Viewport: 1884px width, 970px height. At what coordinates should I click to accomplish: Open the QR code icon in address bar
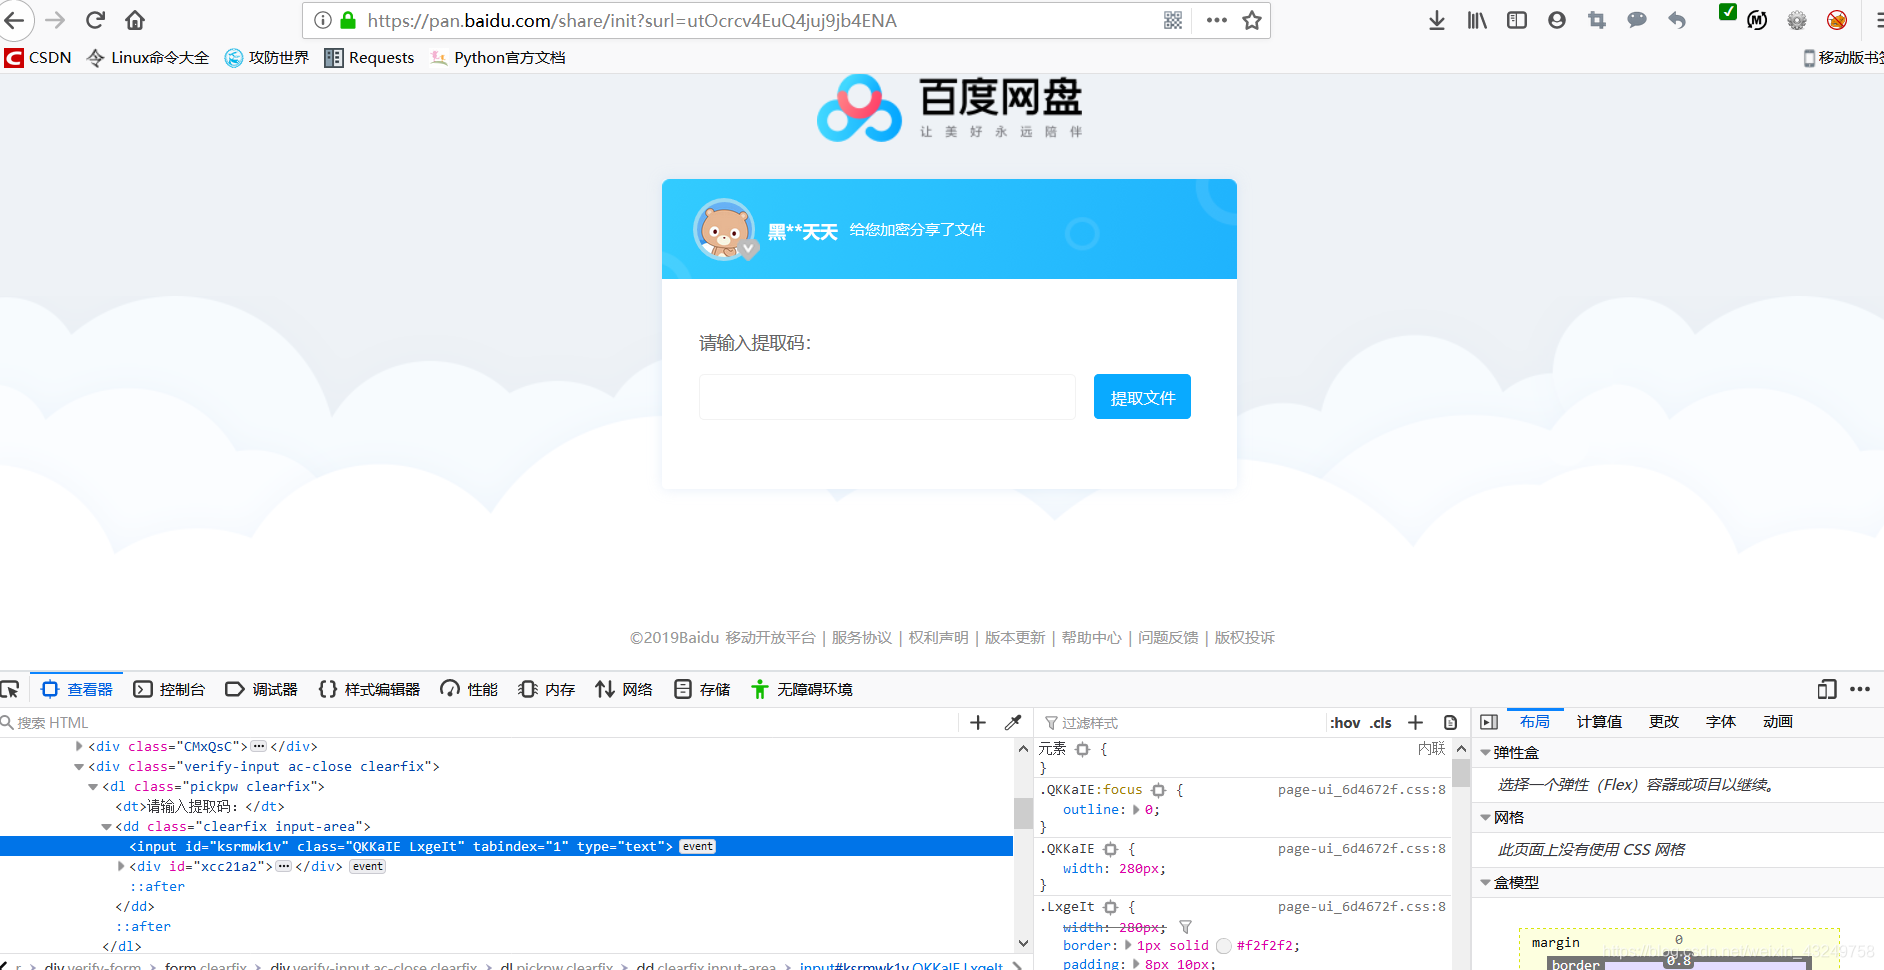click(1173, 20)
